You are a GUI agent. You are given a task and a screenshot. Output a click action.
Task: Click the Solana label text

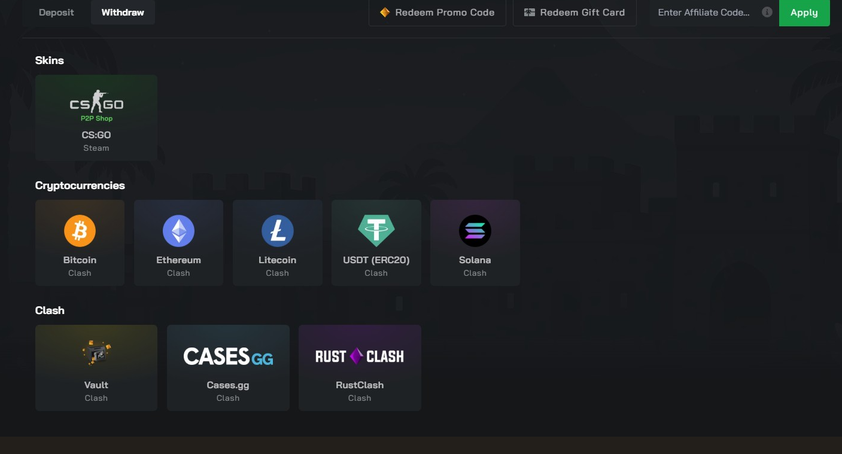[x=475, y=260]
